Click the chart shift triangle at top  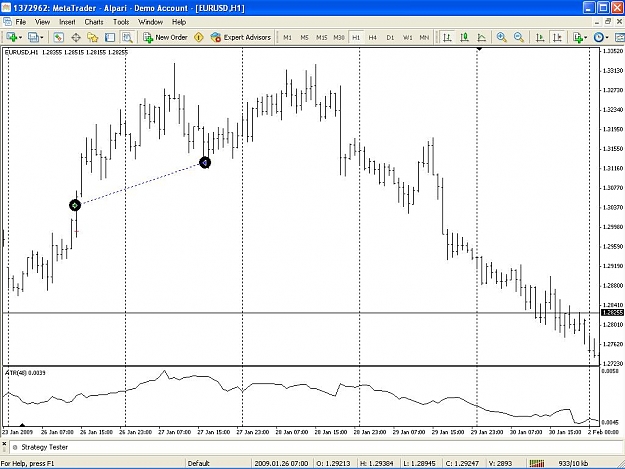click(x=480, y=49)
